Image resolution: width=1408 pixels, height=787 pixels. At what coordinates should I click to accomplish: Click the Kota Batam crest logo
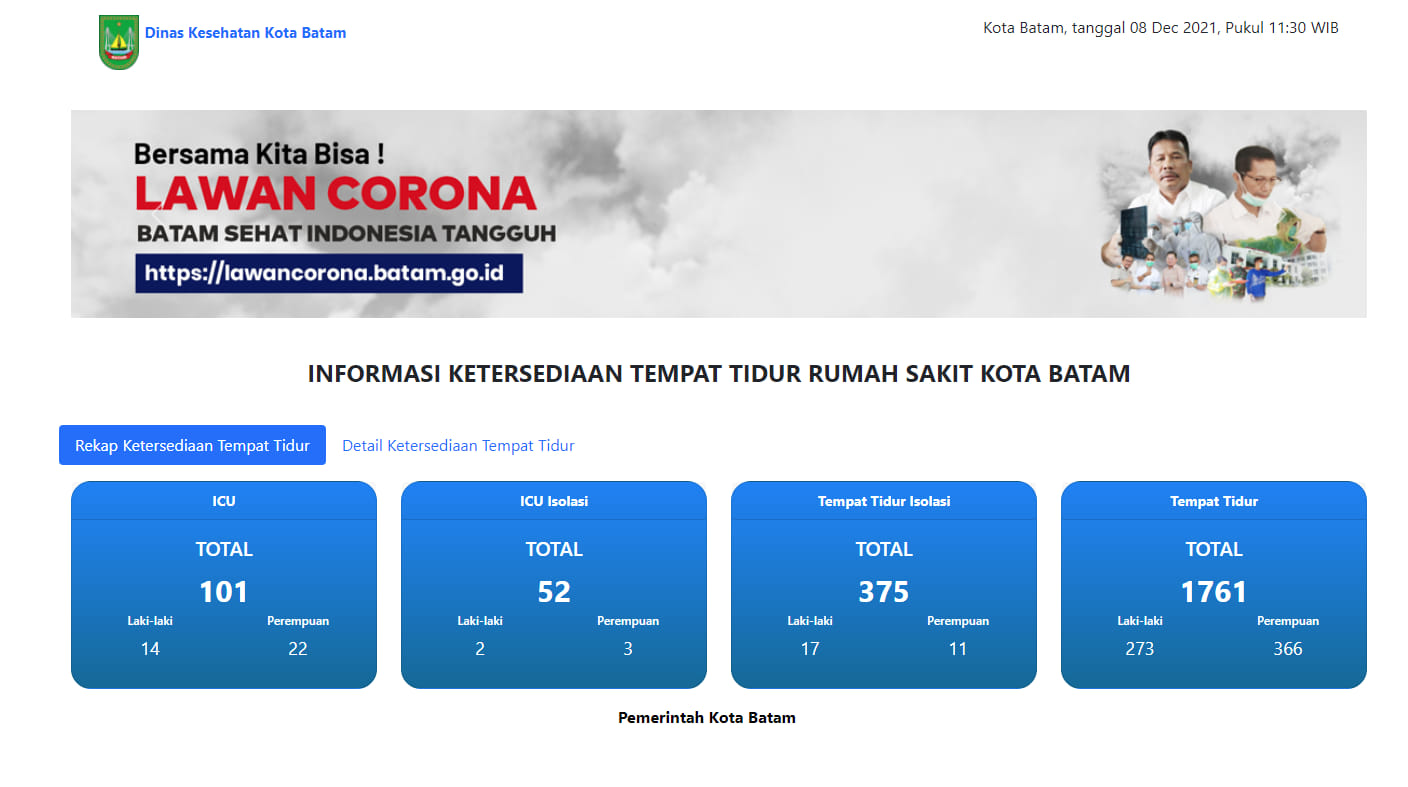(x=118, y=43)
